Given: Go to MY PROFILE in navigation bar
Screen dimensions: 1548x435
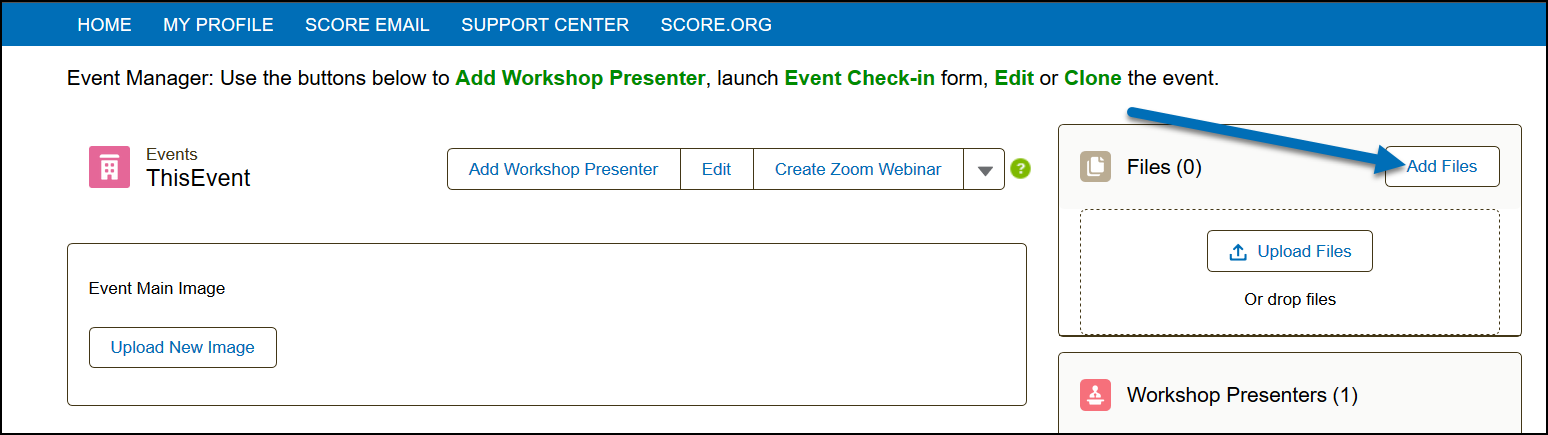Looking at the screenshot, I should coord(218,25).
